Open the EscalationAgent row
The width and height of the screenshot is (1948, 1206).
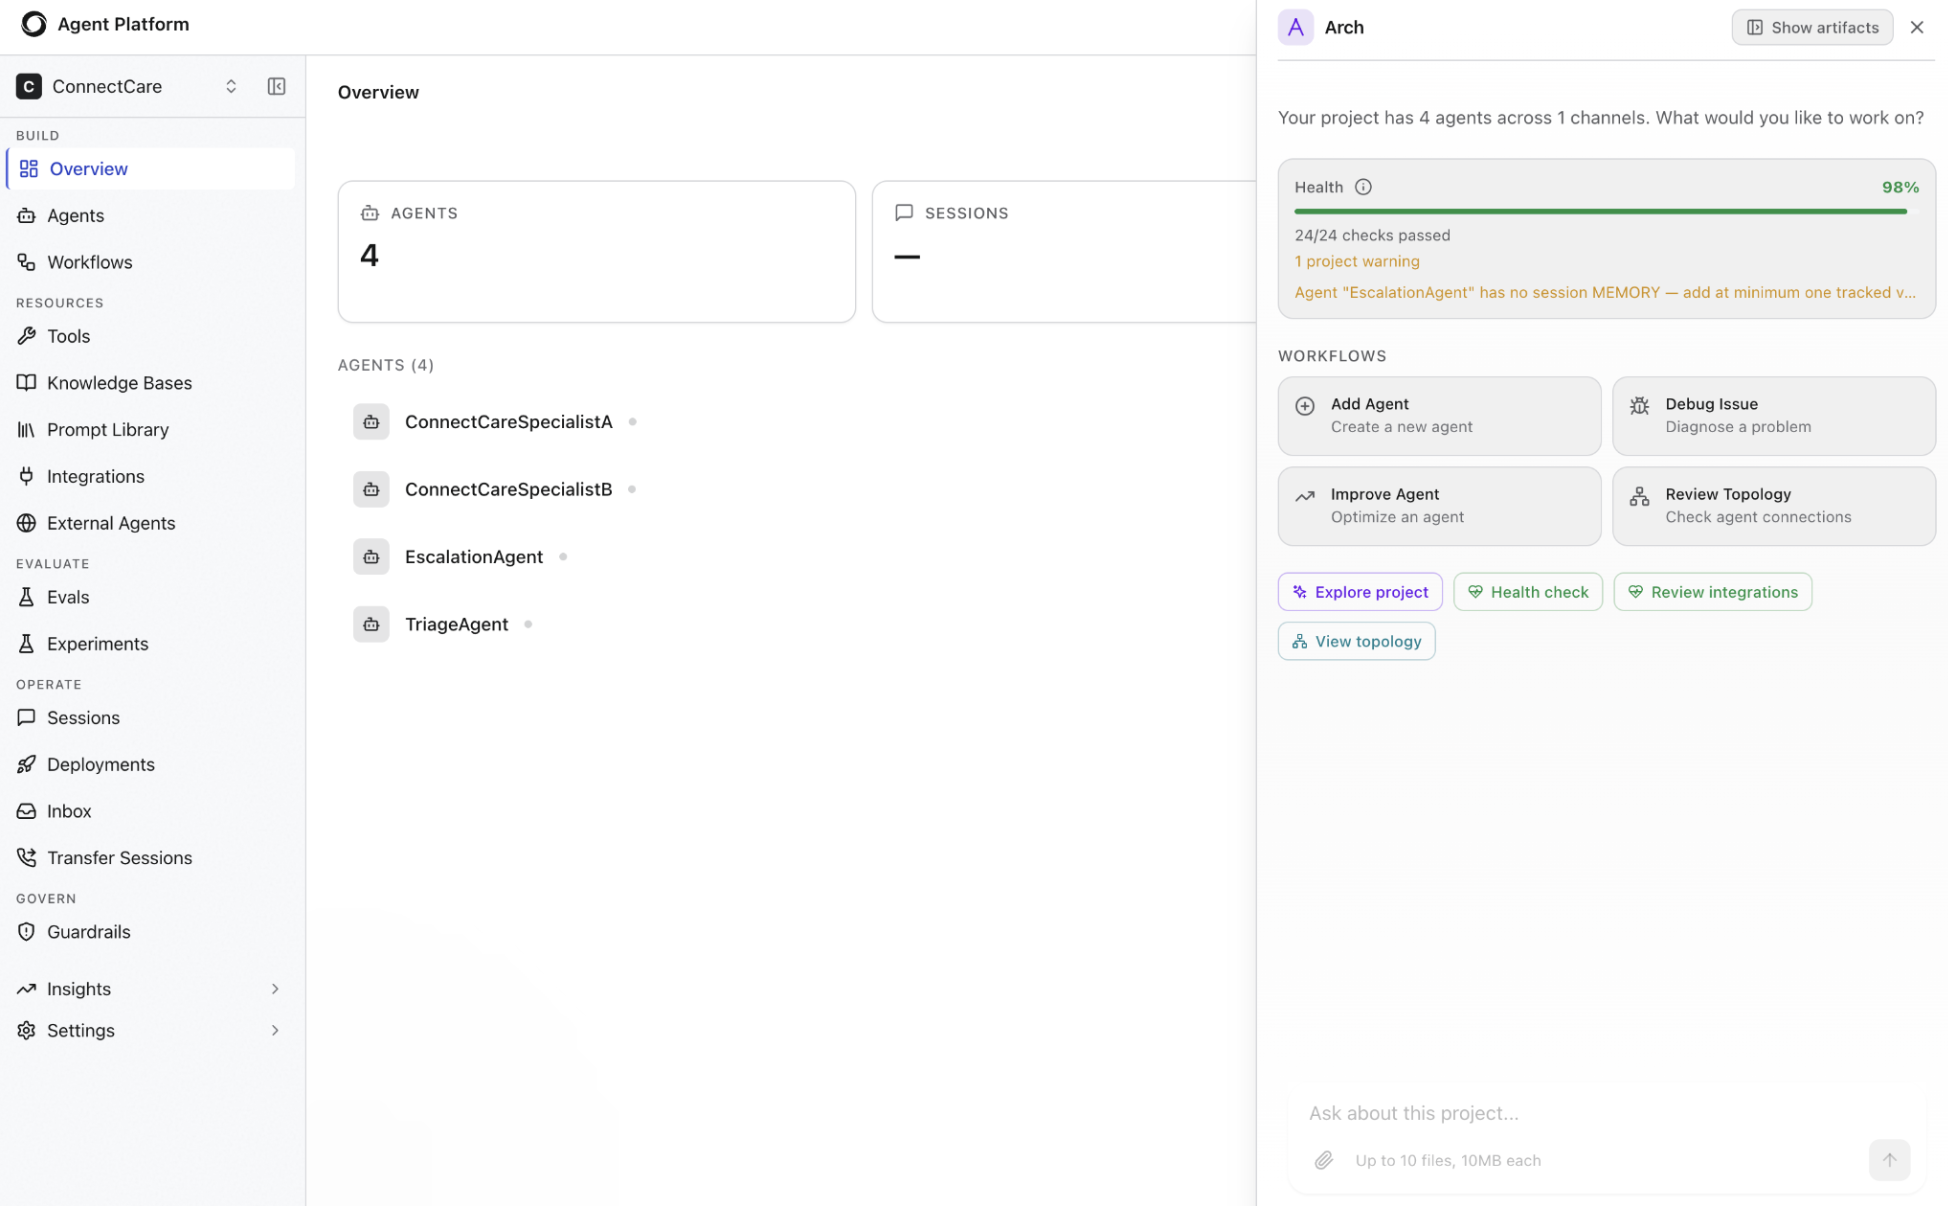[474, 557]
